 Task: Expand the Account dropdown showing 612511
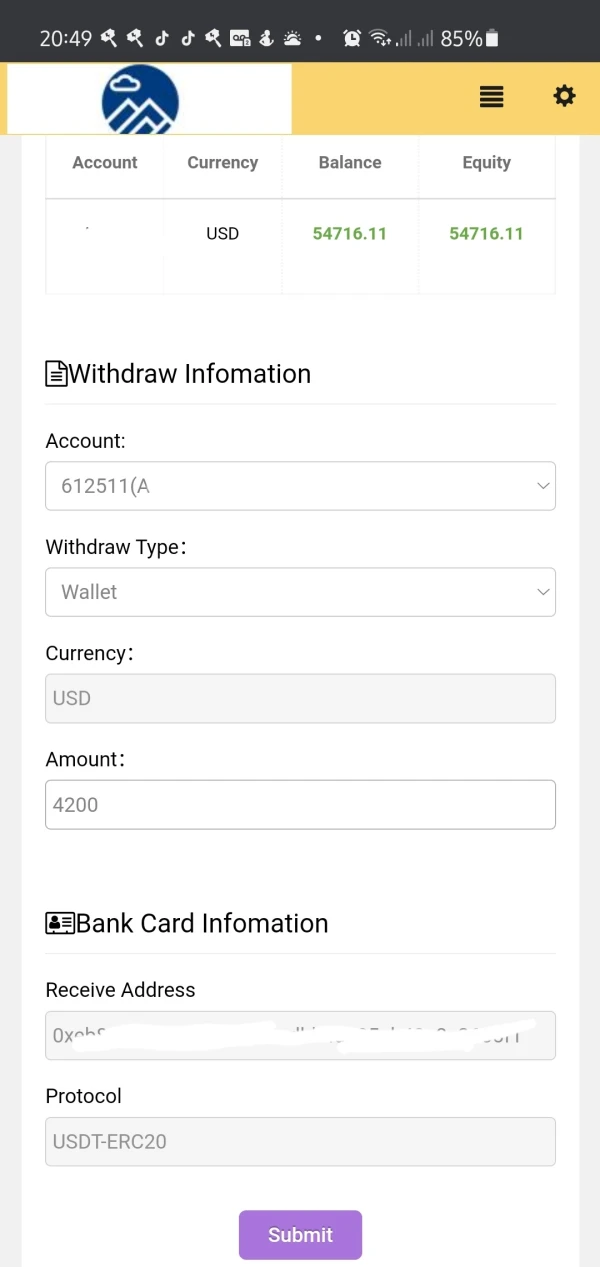tap(300, 486)
